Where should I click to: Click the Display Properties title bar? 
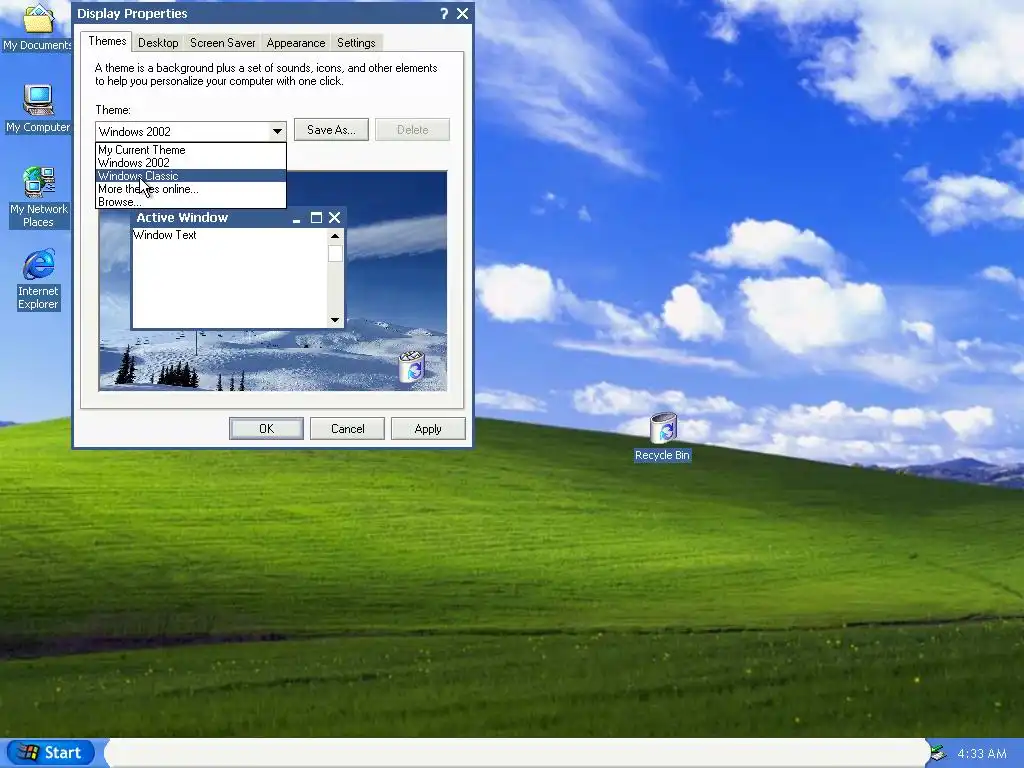pyautogui.click(x=273, y=14)
